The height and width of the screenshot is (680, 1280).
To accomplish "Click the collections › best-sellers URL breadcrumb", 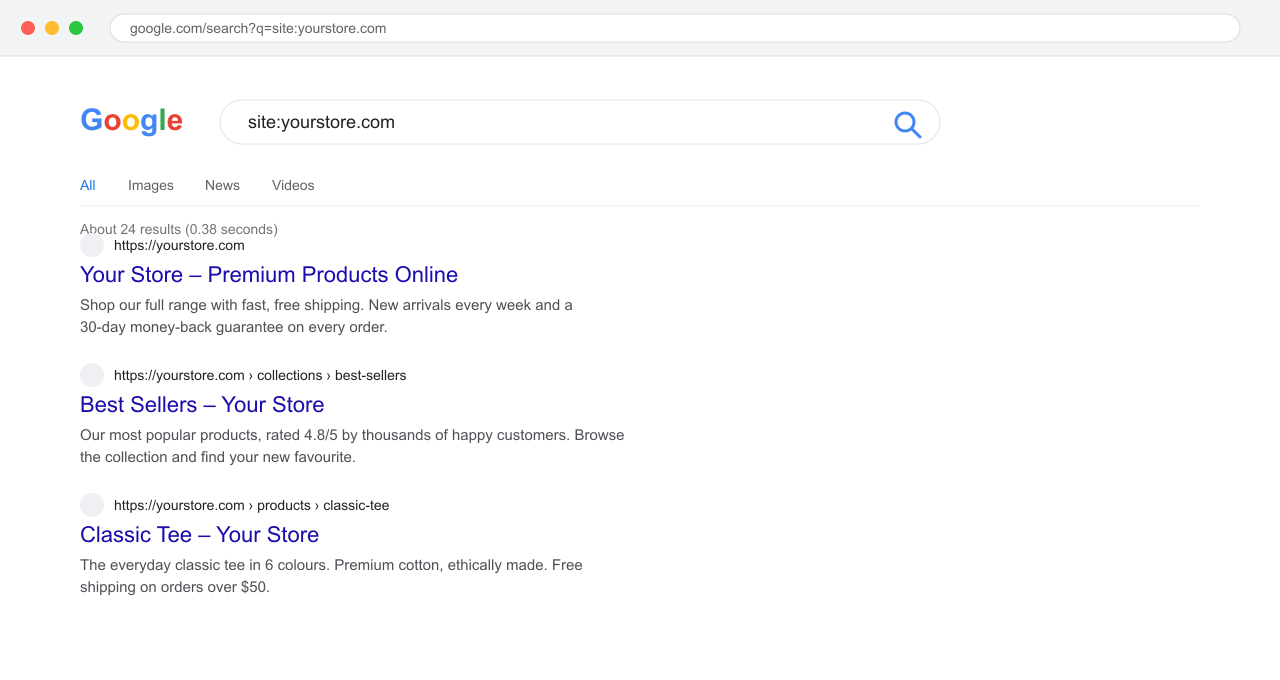I will (260, 375).
